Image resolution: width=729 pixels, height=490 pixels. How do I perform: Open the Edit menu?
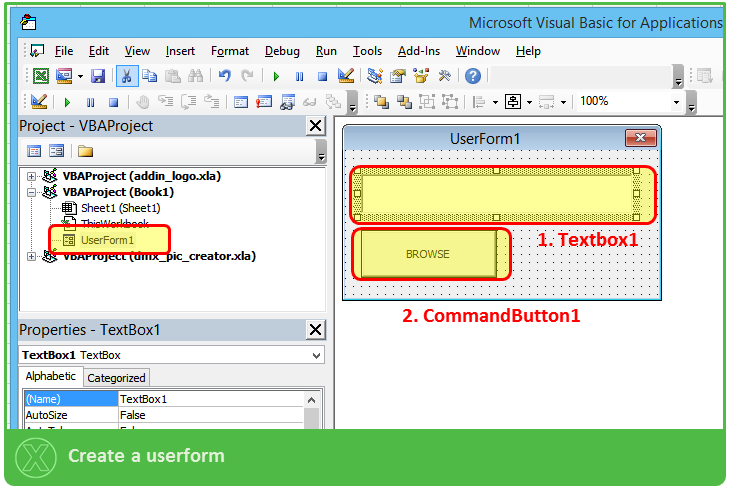[99, 51]
